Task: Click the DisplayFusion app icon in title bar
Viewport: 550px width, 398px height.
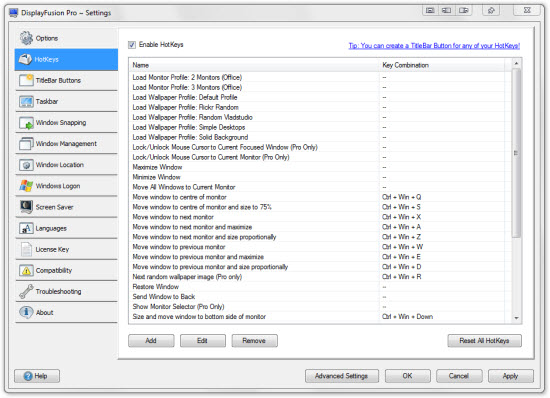Action: (x=14, y=13)
